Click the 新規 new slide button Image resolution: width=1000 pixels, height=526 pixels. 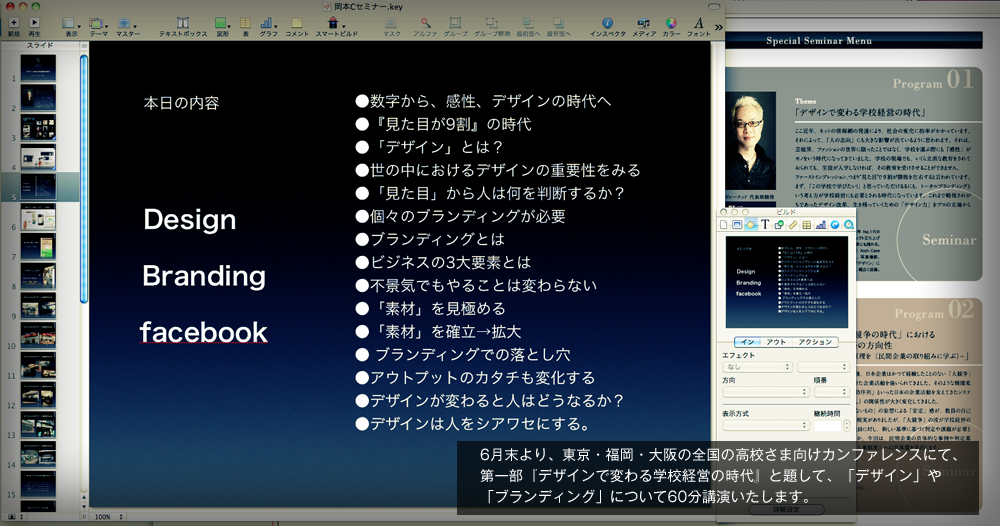[x=13, y=26]
